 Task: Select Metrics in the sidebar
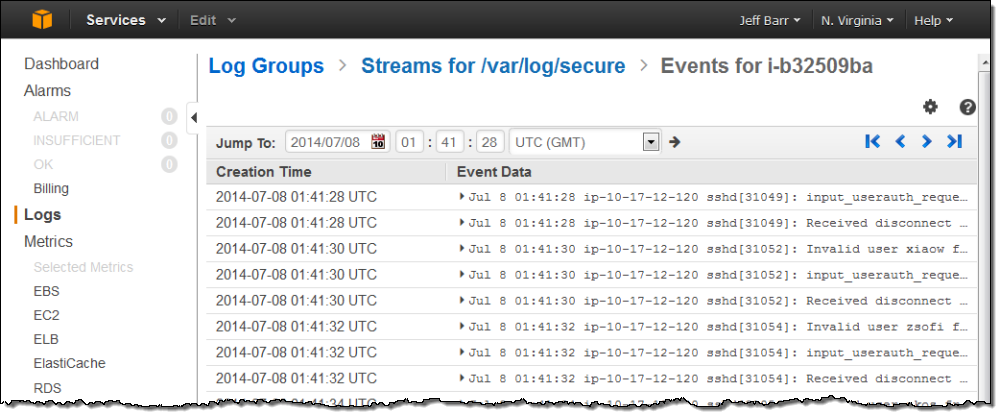[48, 241]
